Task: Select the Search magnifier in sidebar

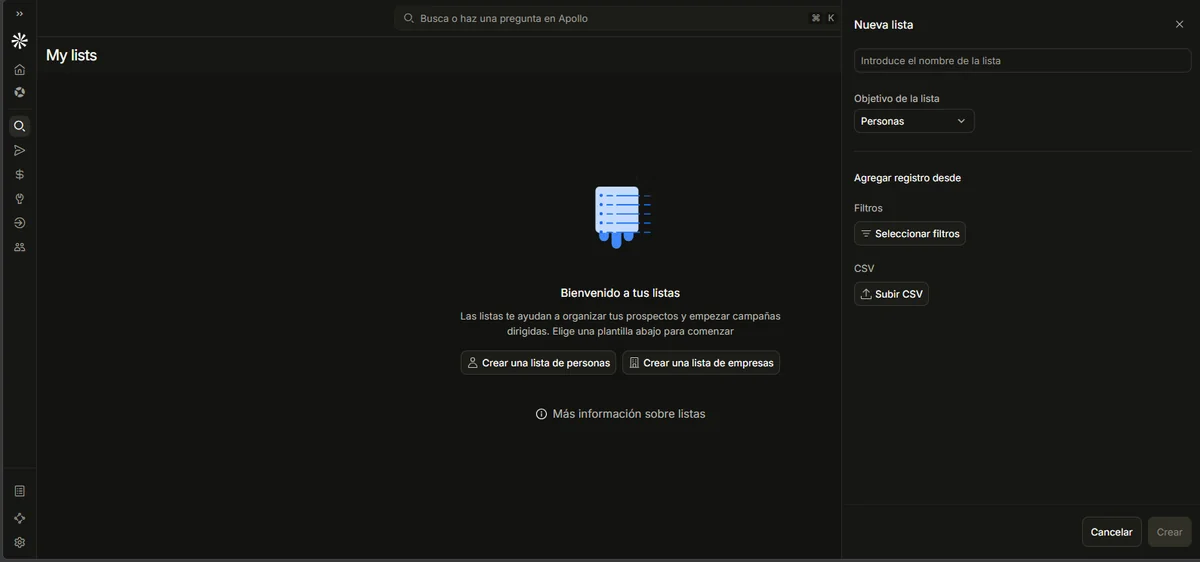Action: 19,126
